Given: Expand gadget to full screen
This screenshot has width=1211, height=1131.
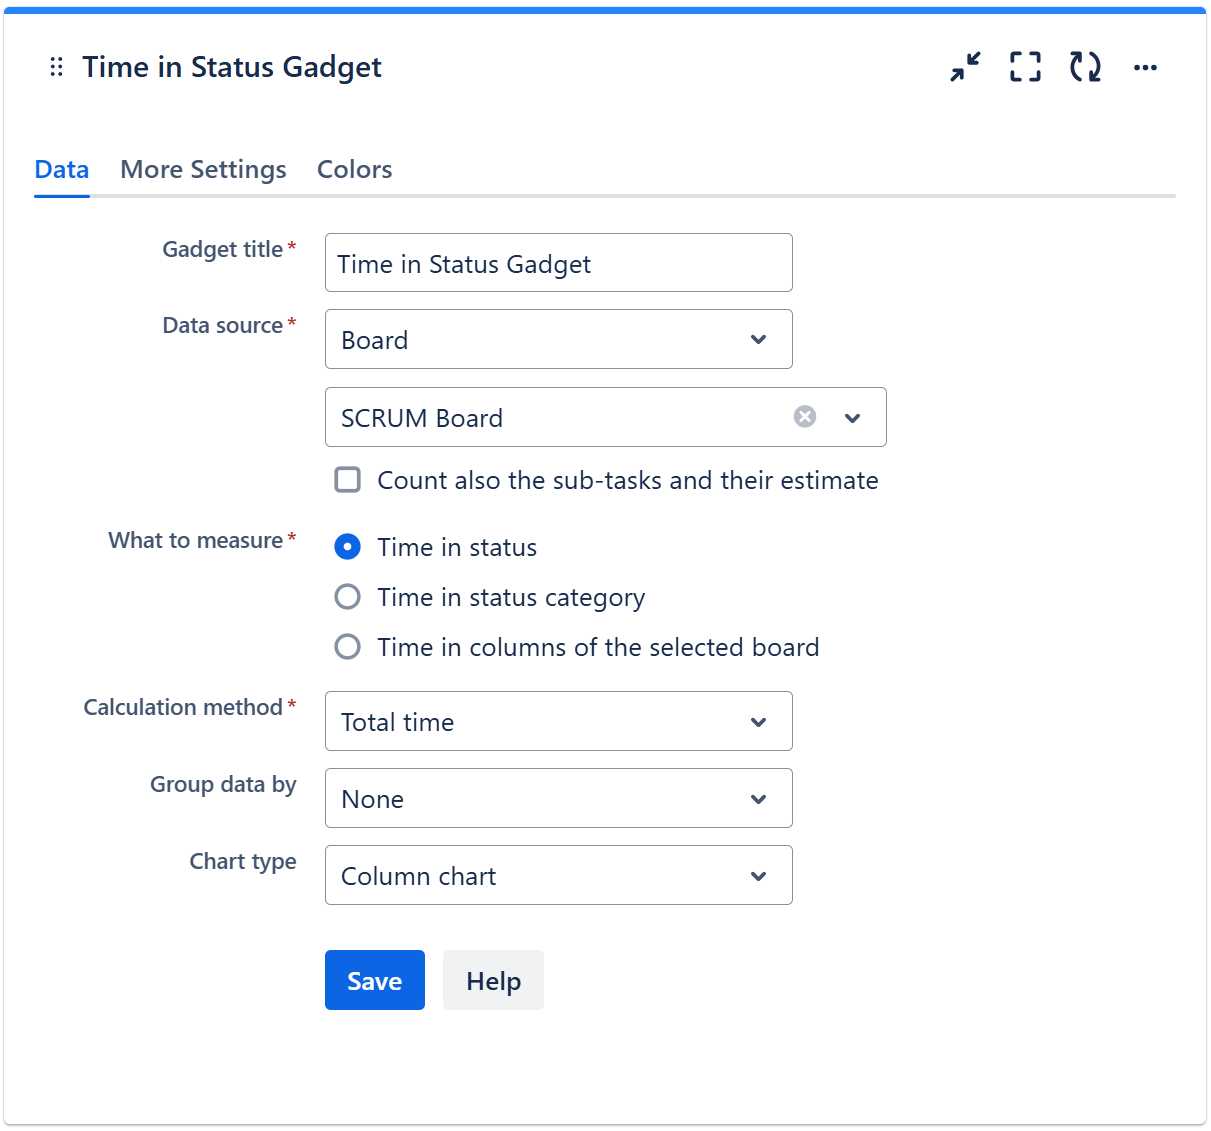Looking at the screenshot, I should click(1025, 67).
